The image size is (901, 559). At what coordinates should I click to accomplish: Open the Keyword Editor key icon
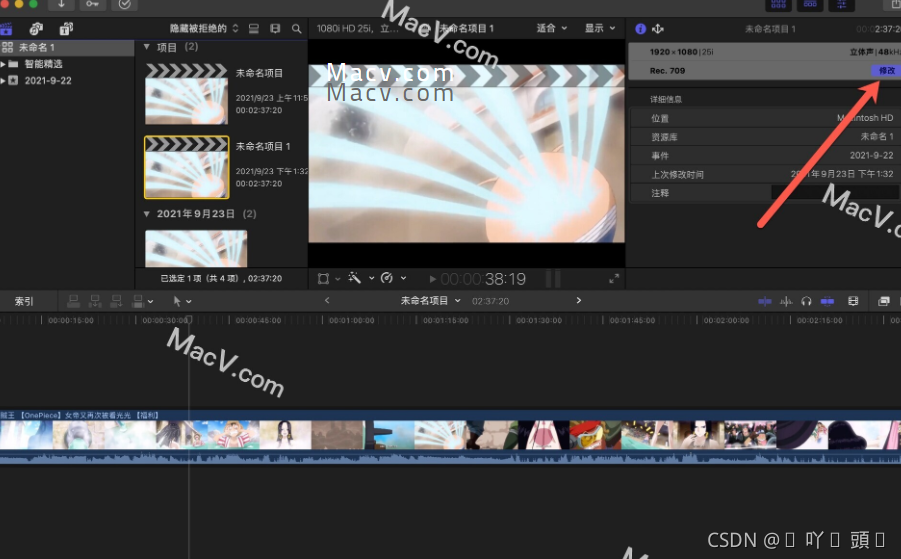pyautogui.click(x=93, y=5)
